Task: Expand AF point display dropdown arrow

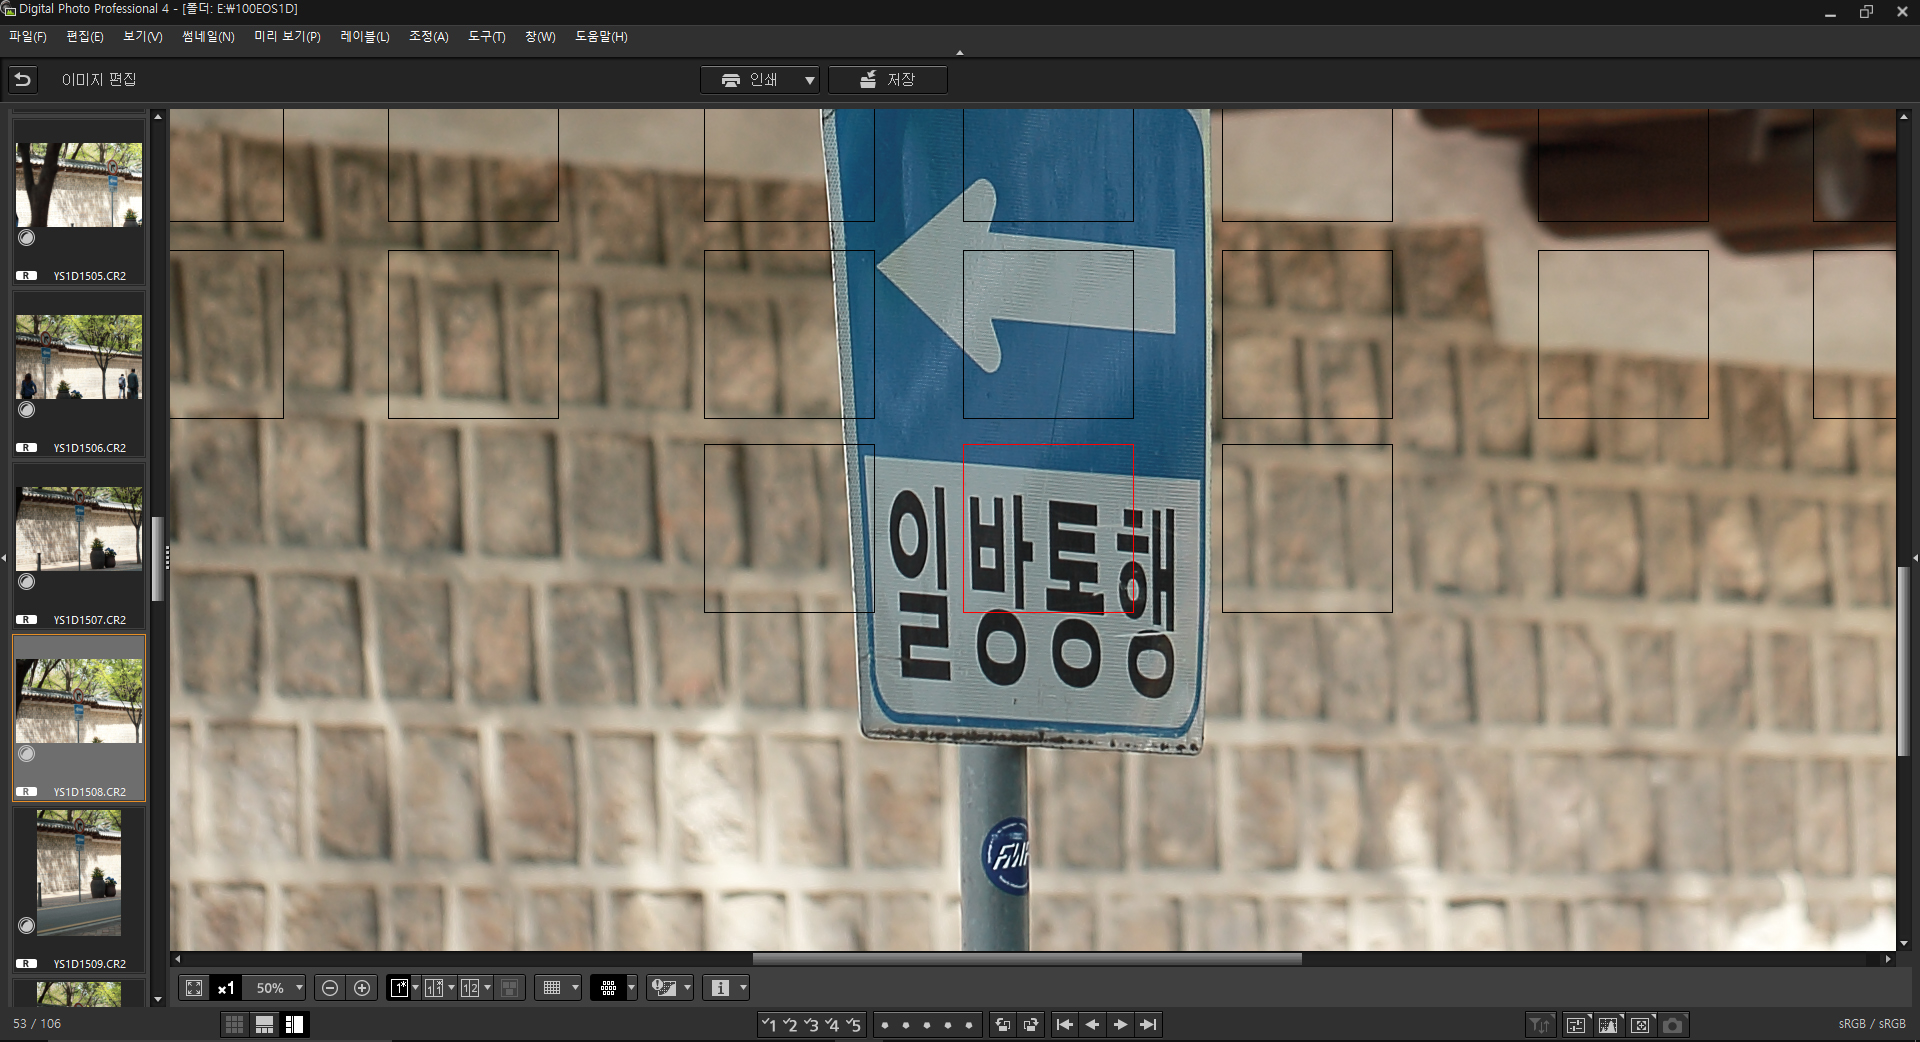Action: 631,988
